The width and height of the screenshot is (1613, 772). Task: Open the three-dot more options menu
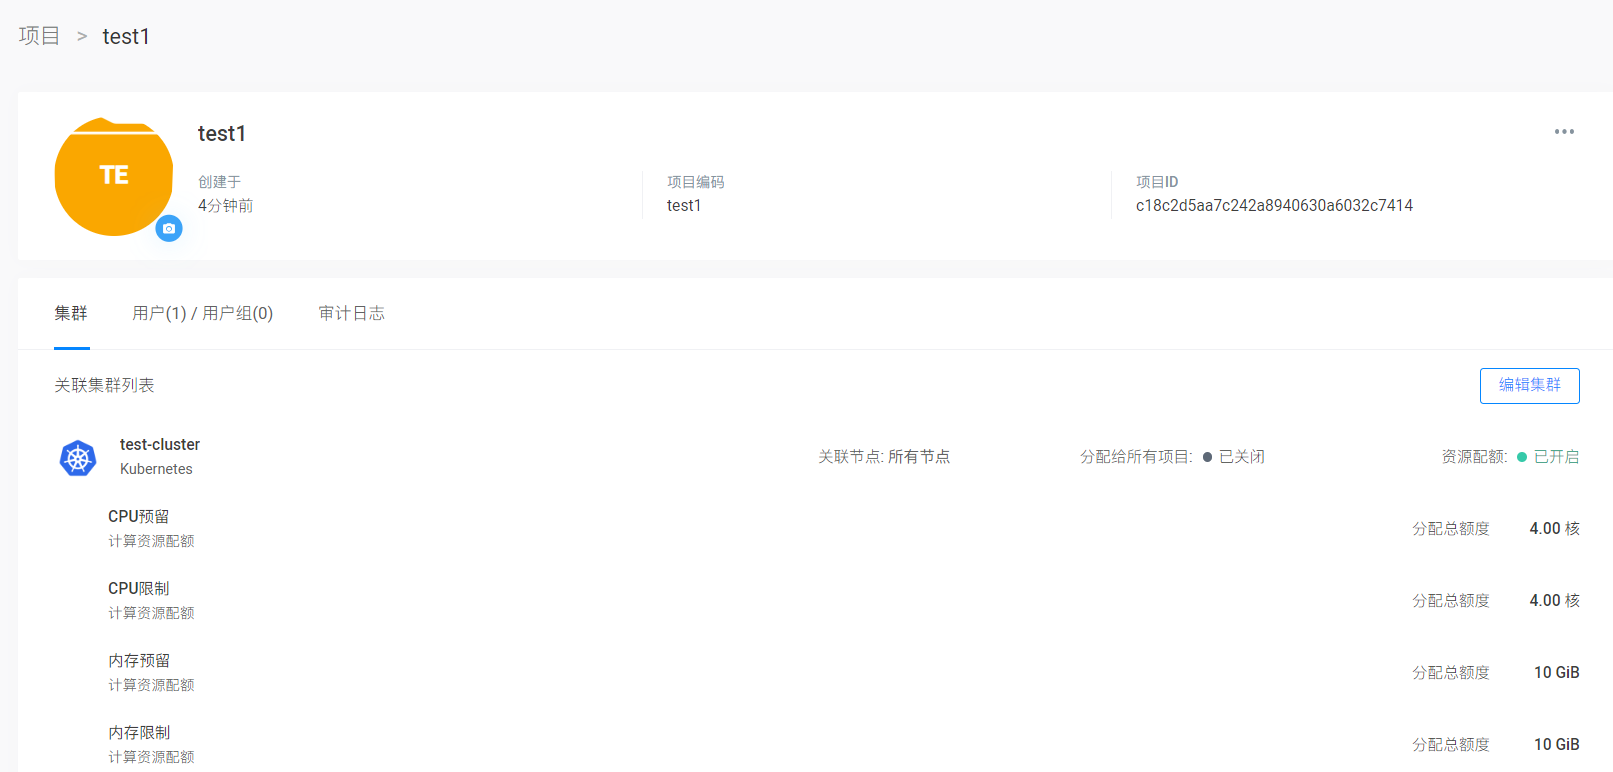click(1564, 132)
